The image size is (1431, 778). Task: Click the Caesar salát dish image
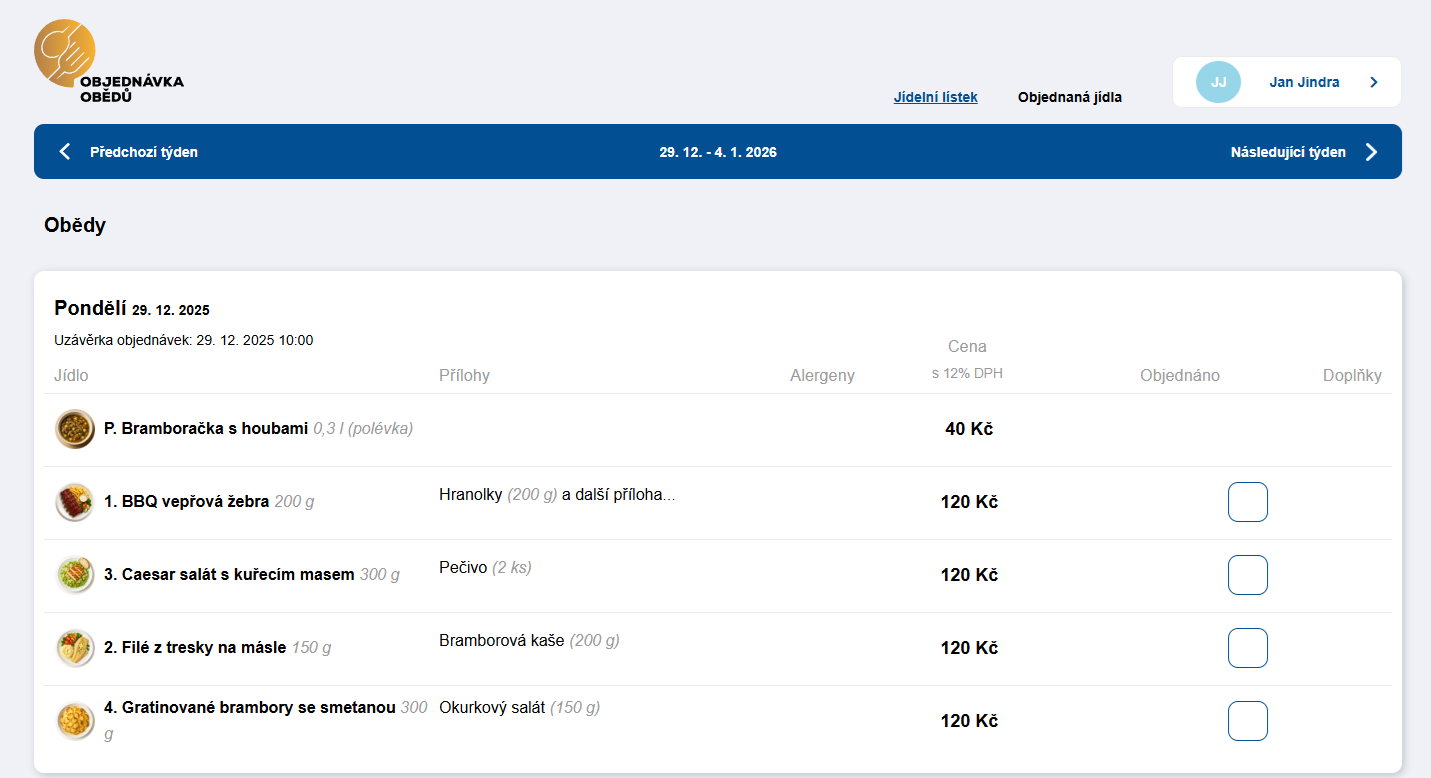[75, 575]
